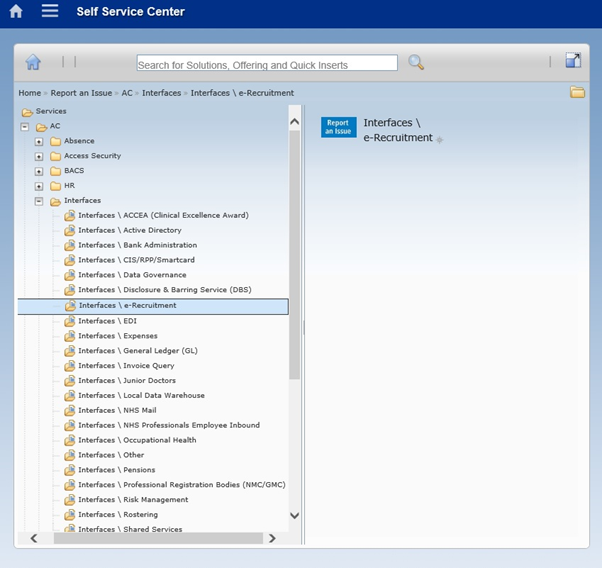Collapse the AC tree node
This screenshot has width=602, height=568.
click(x=25, y=126)
